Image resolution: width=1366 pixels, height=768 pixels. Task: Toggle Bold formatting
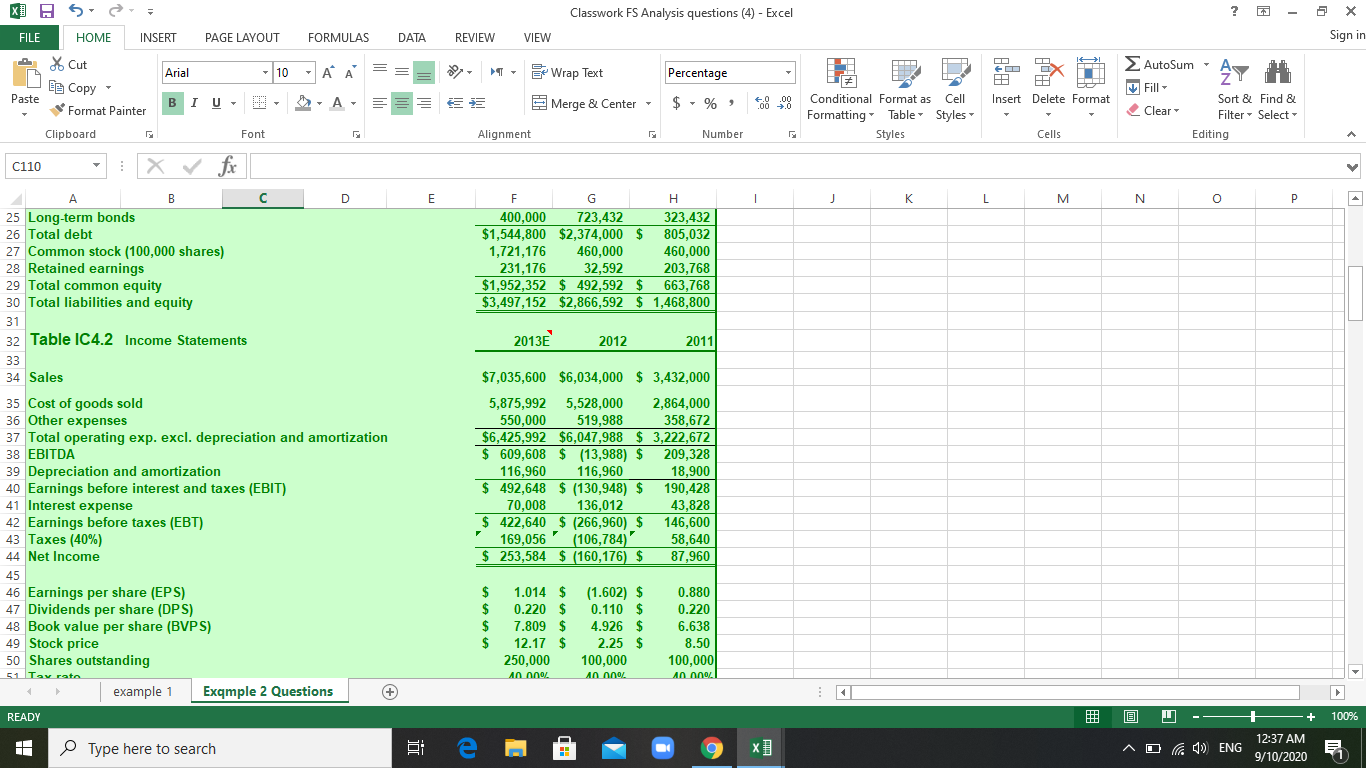[172, 104]
